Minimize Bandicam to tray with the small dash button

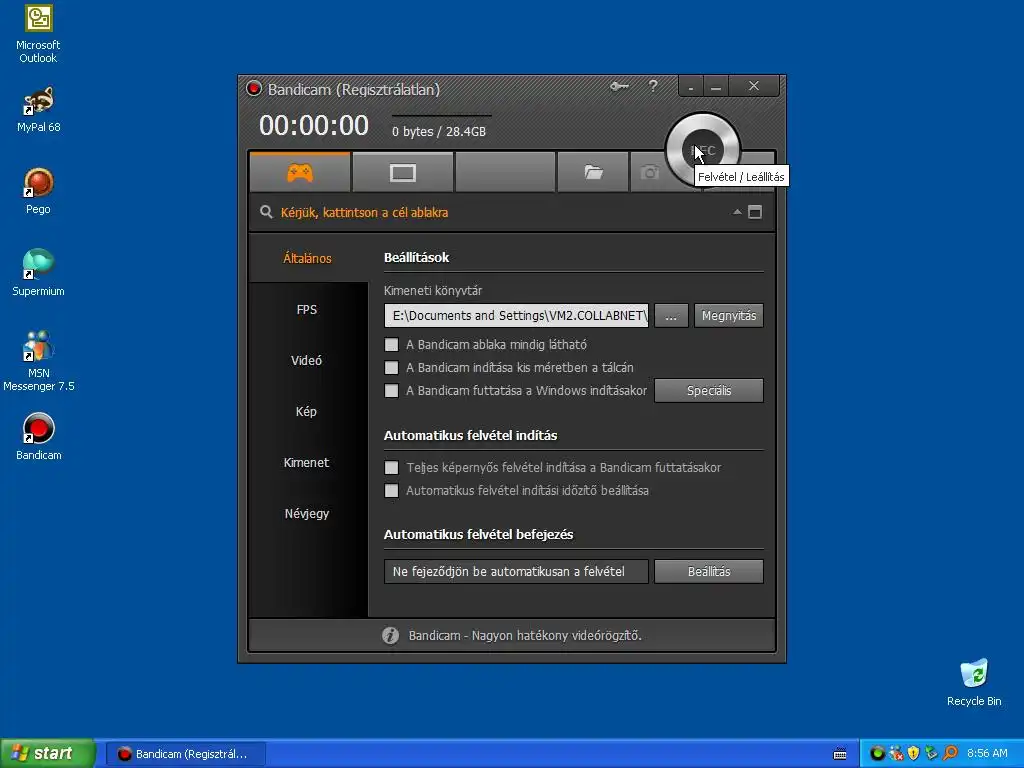point(691,86)
